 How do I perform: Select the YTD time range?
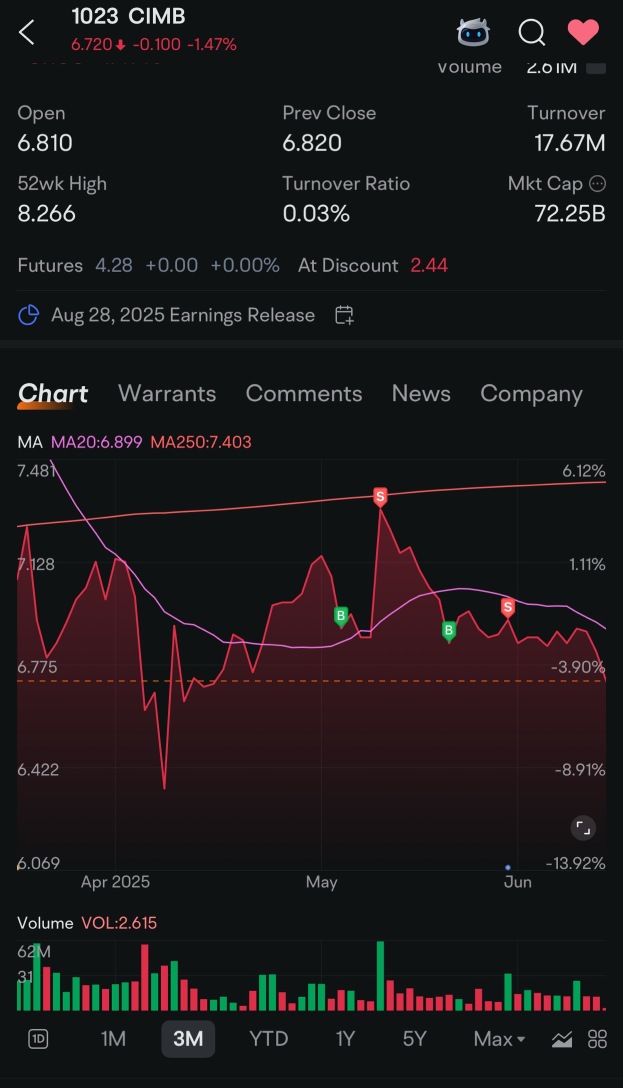pos(268,1039)
